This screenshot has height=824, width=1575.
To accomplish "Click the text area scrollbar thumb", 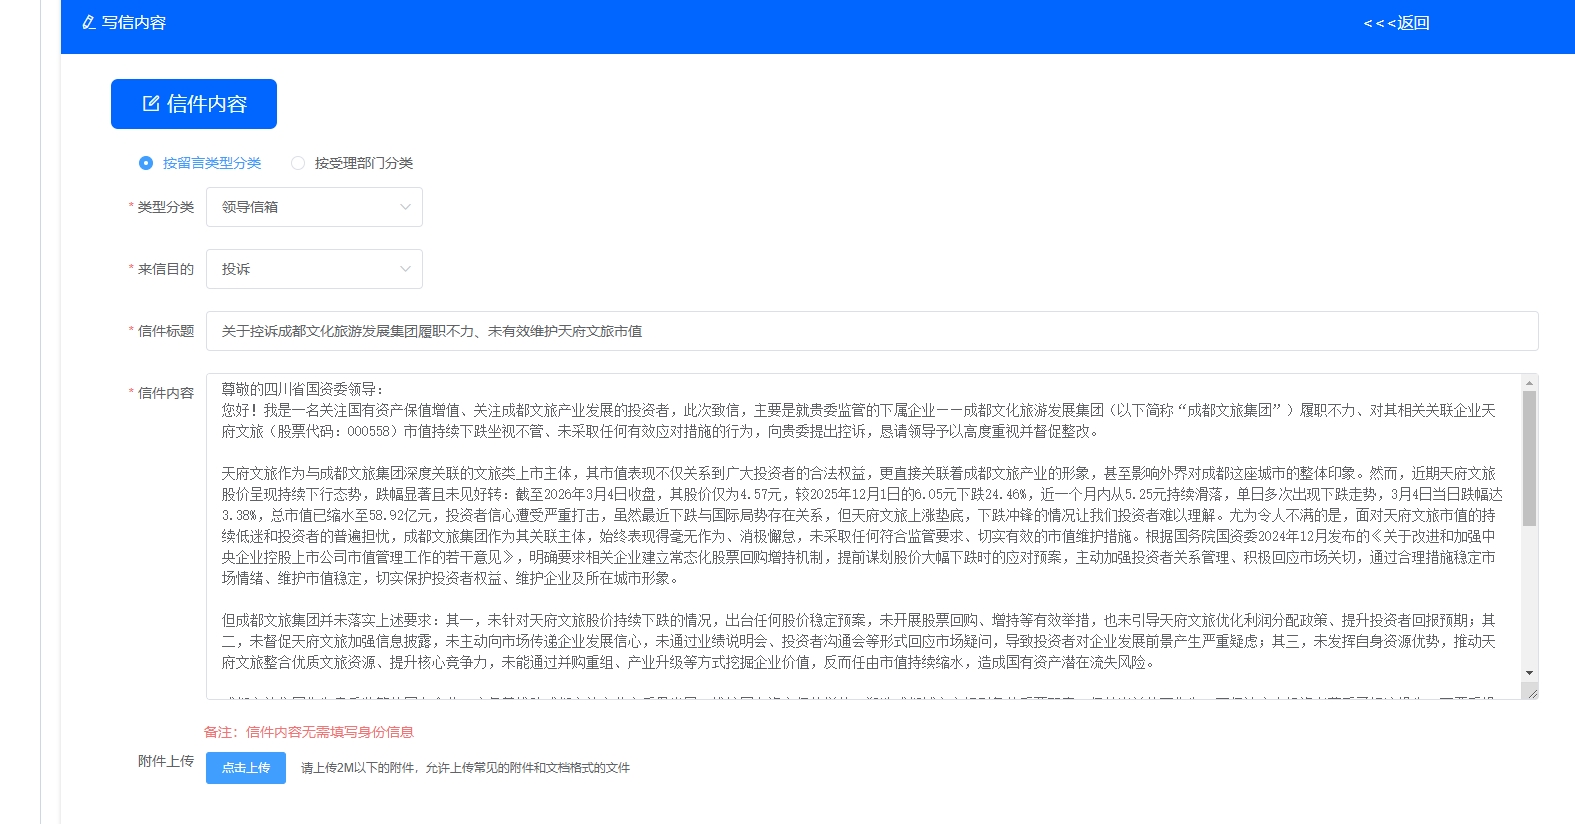I will point(1529,458).
